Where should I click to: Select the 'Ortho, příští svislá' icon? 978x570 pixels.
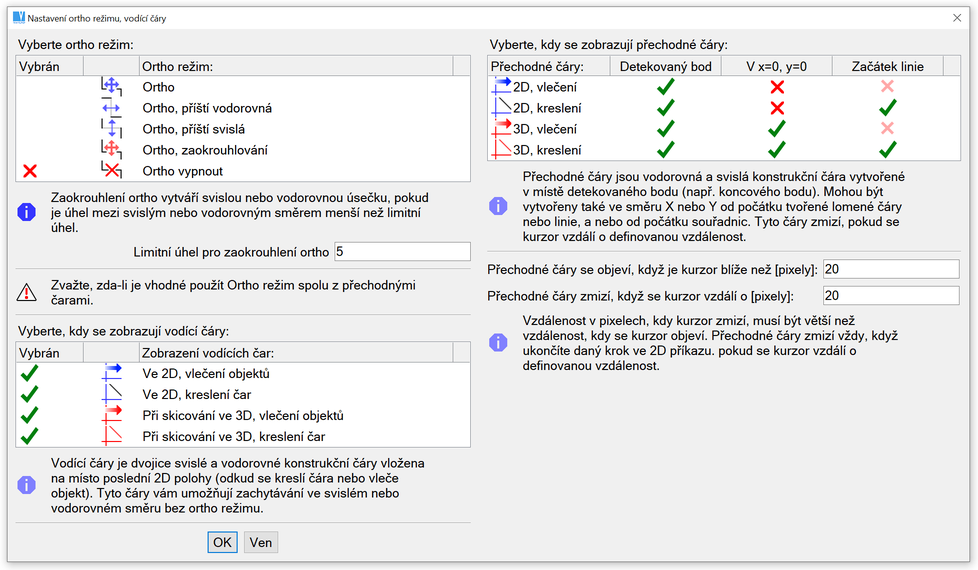pyautogui.click(x=111, y=129)
